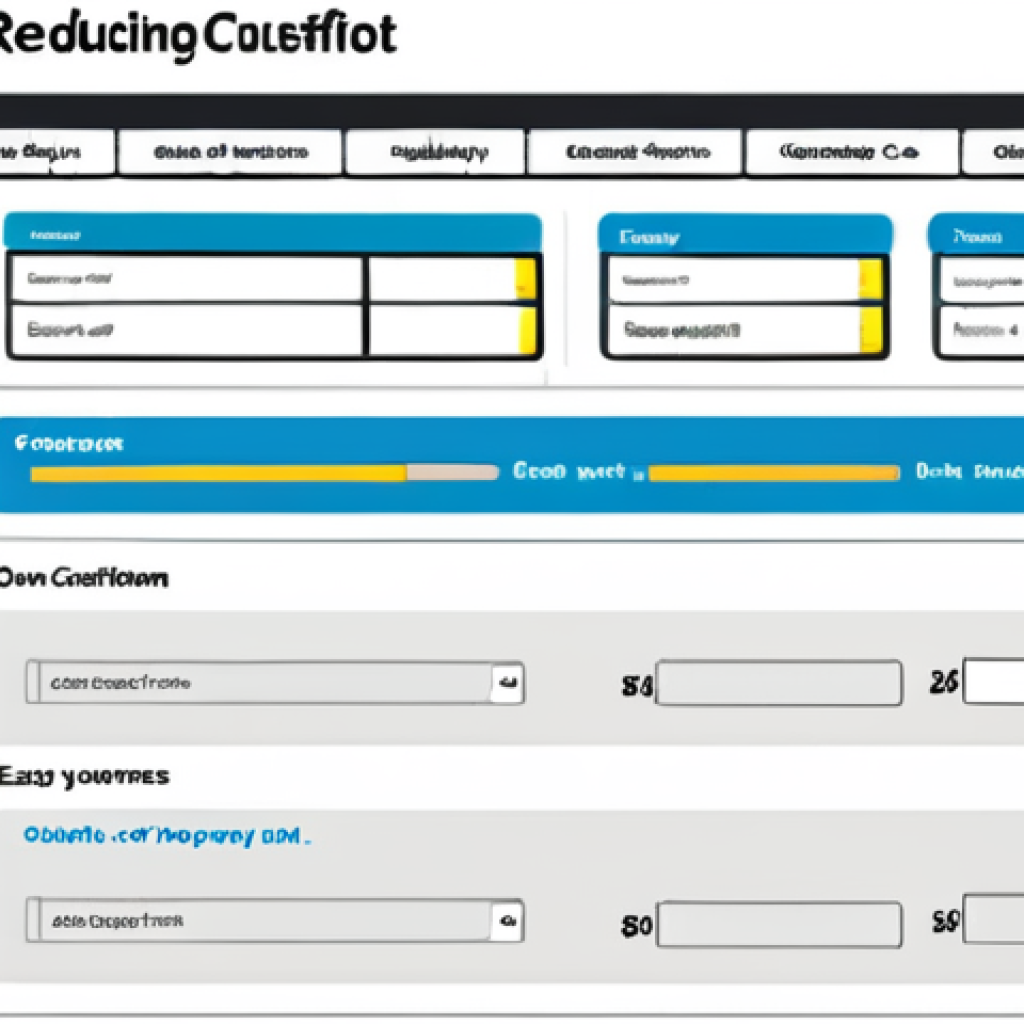This screenshot has width=1024, height=1024.
Task: Expand the lower dropdown arrow beside the $0 field
Action: pos(507,921)
